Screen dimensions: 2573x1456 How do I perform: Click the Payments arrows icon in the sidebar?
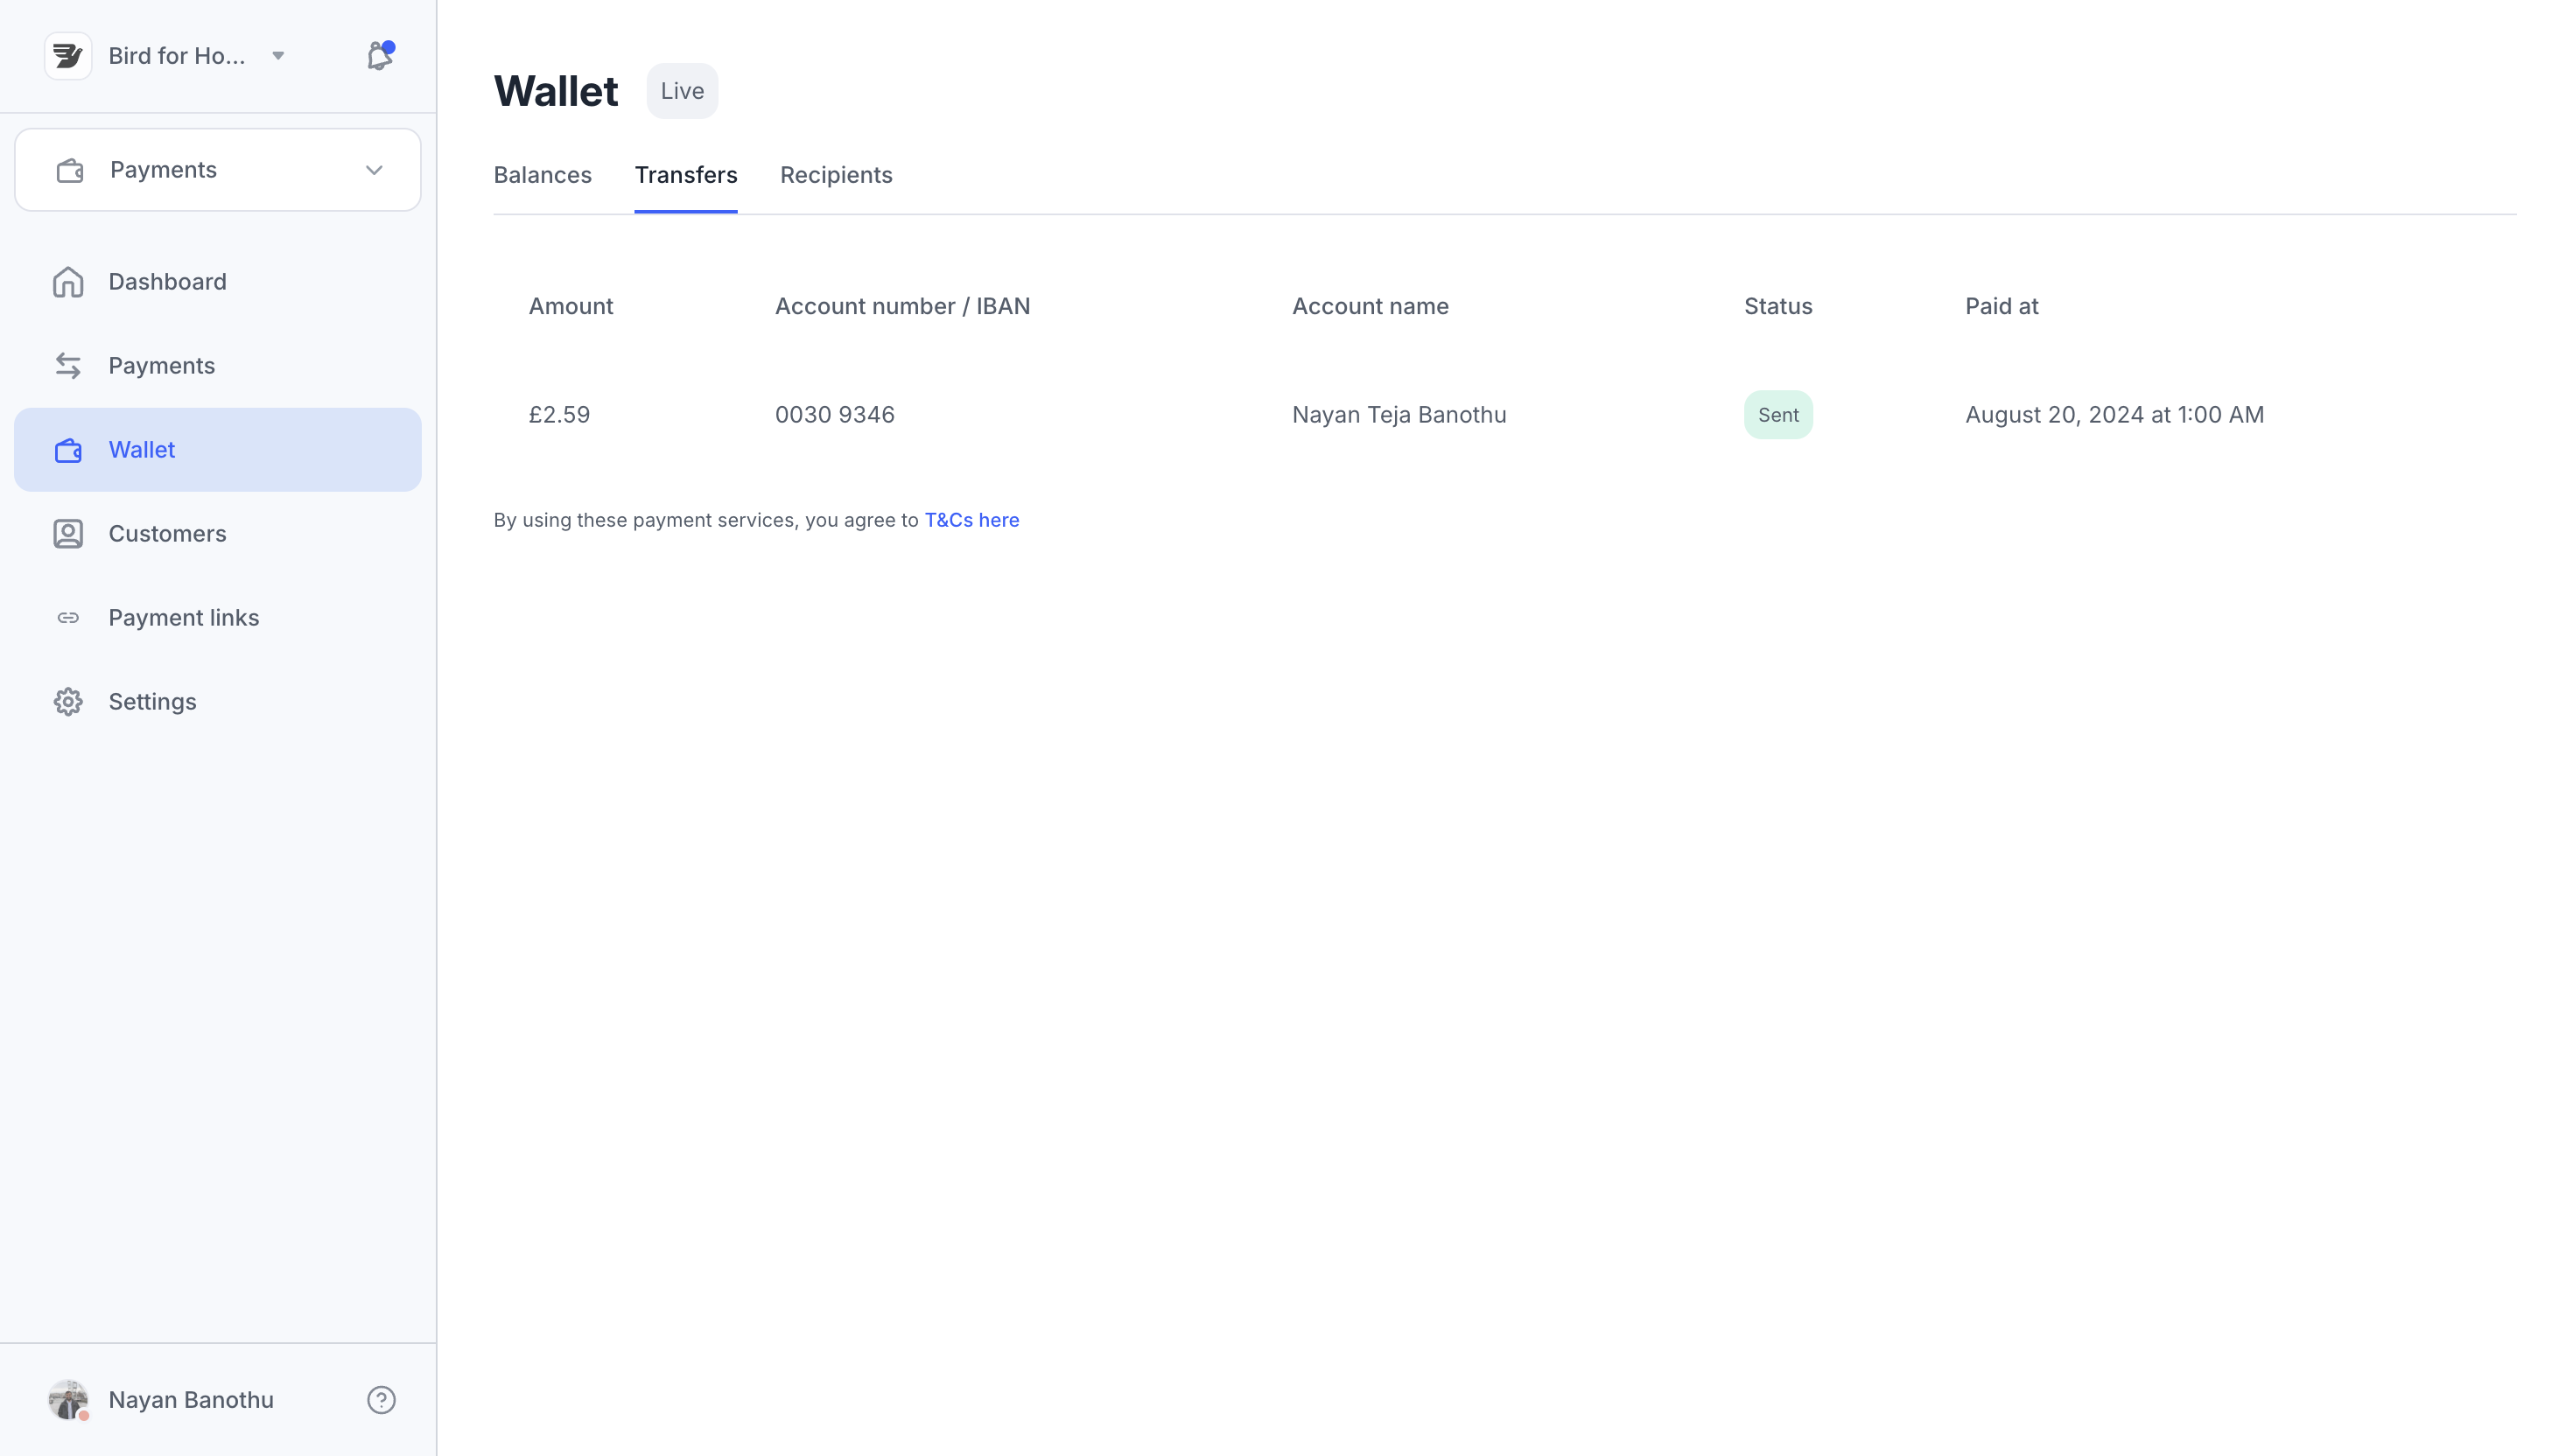tap(68, 366)
